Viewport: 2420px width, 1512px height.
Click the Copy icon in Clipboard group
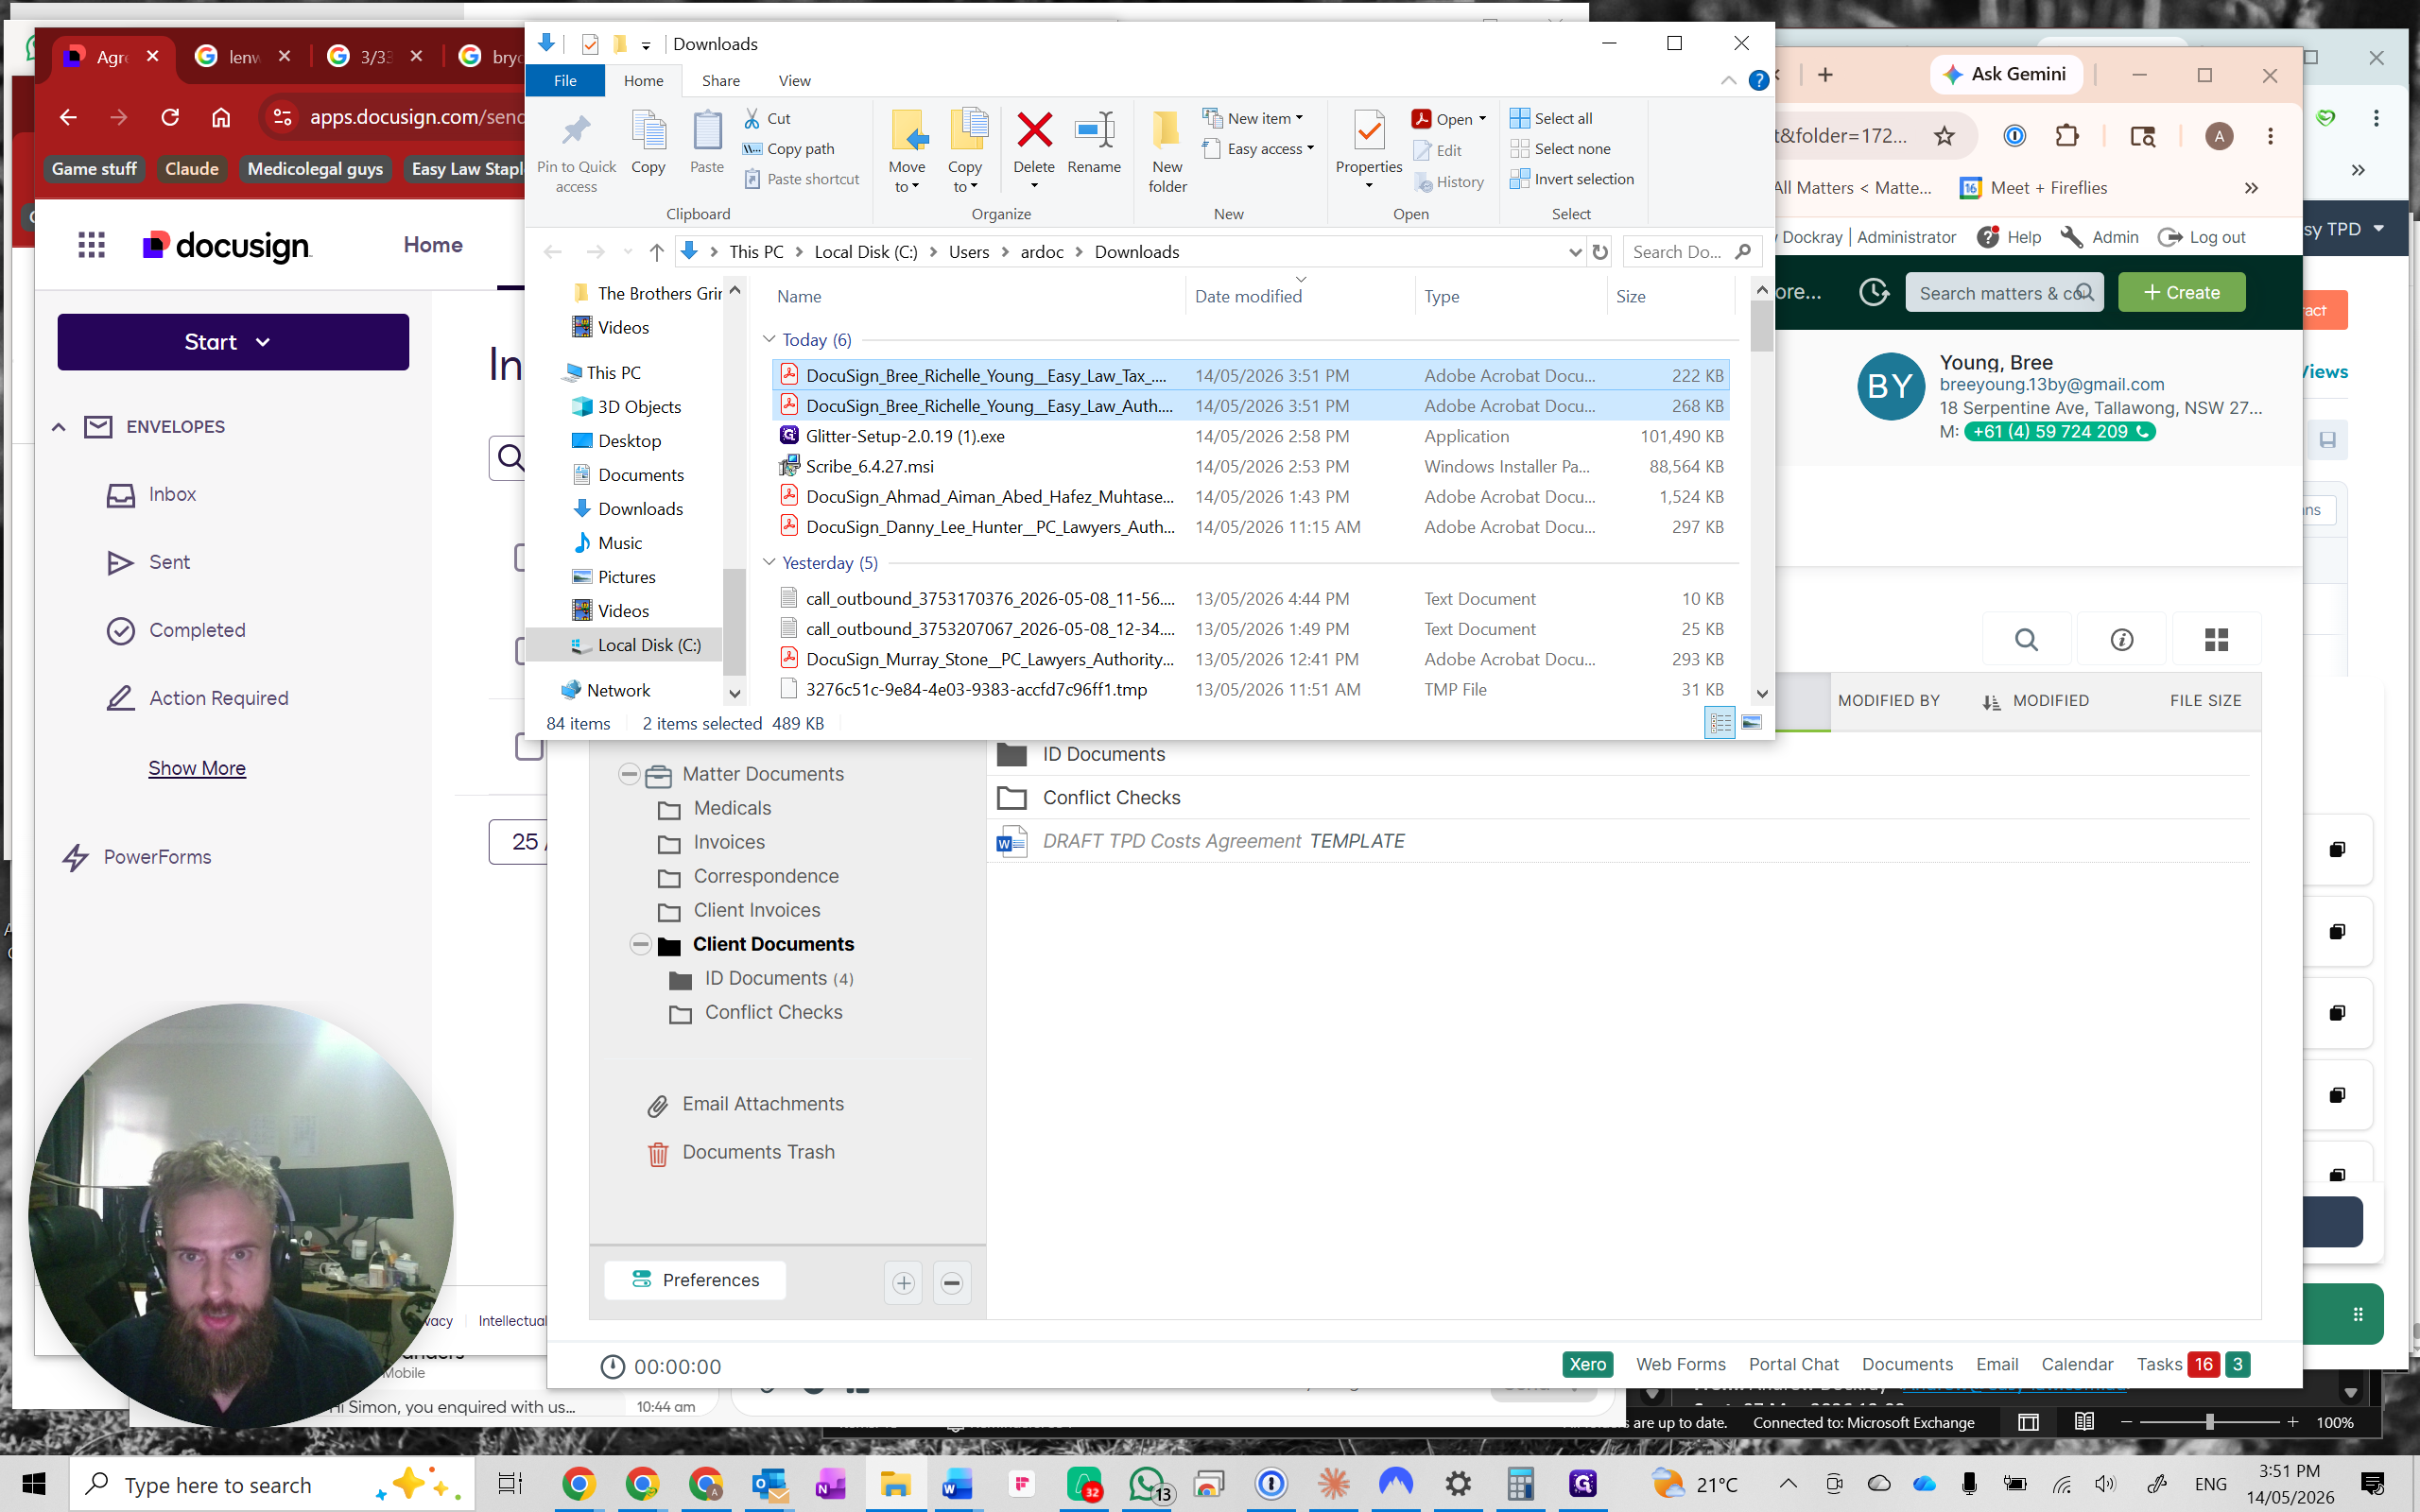pos(648,142)
